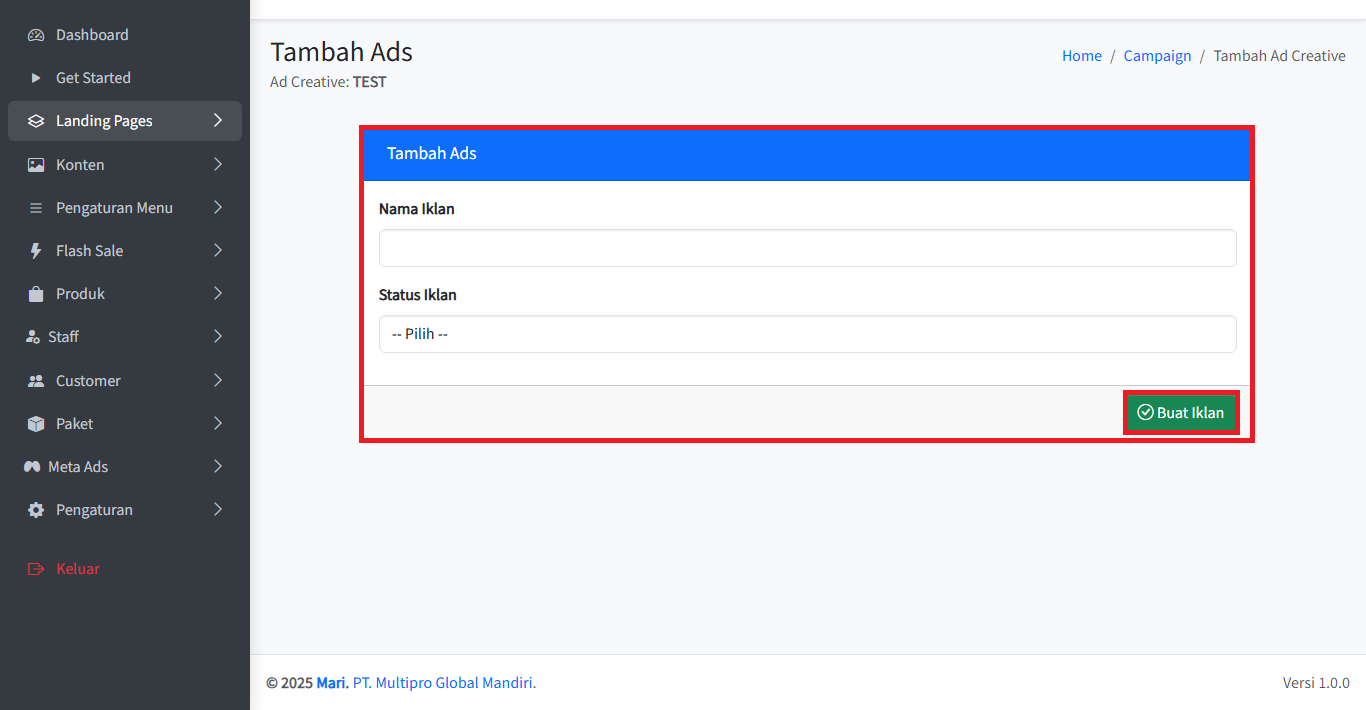Expand the Staff submenu chevron
The height and width of the screenshot is (710, 1366).
218,337
